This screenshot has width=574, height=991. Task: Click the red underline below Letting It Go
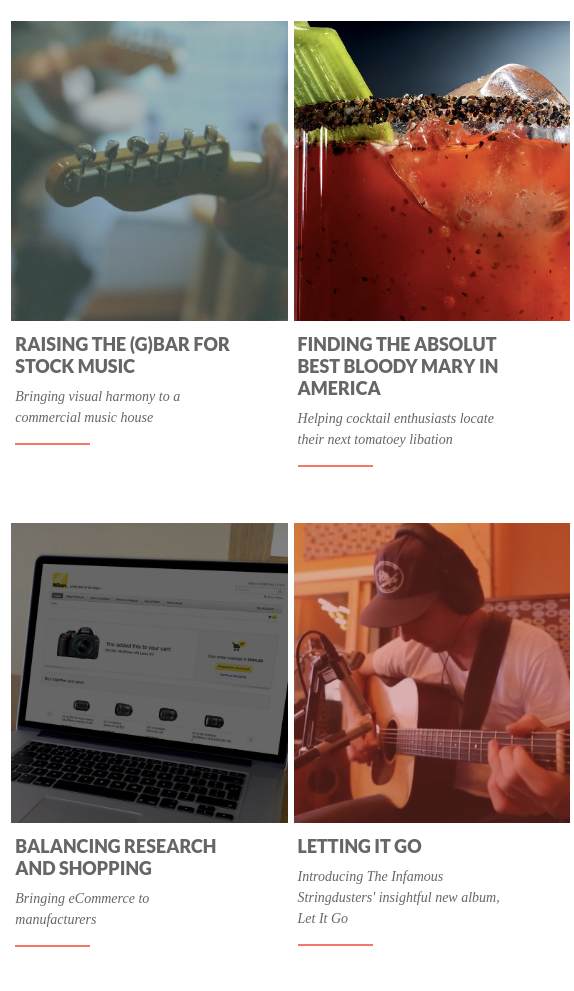click(335, 945)
